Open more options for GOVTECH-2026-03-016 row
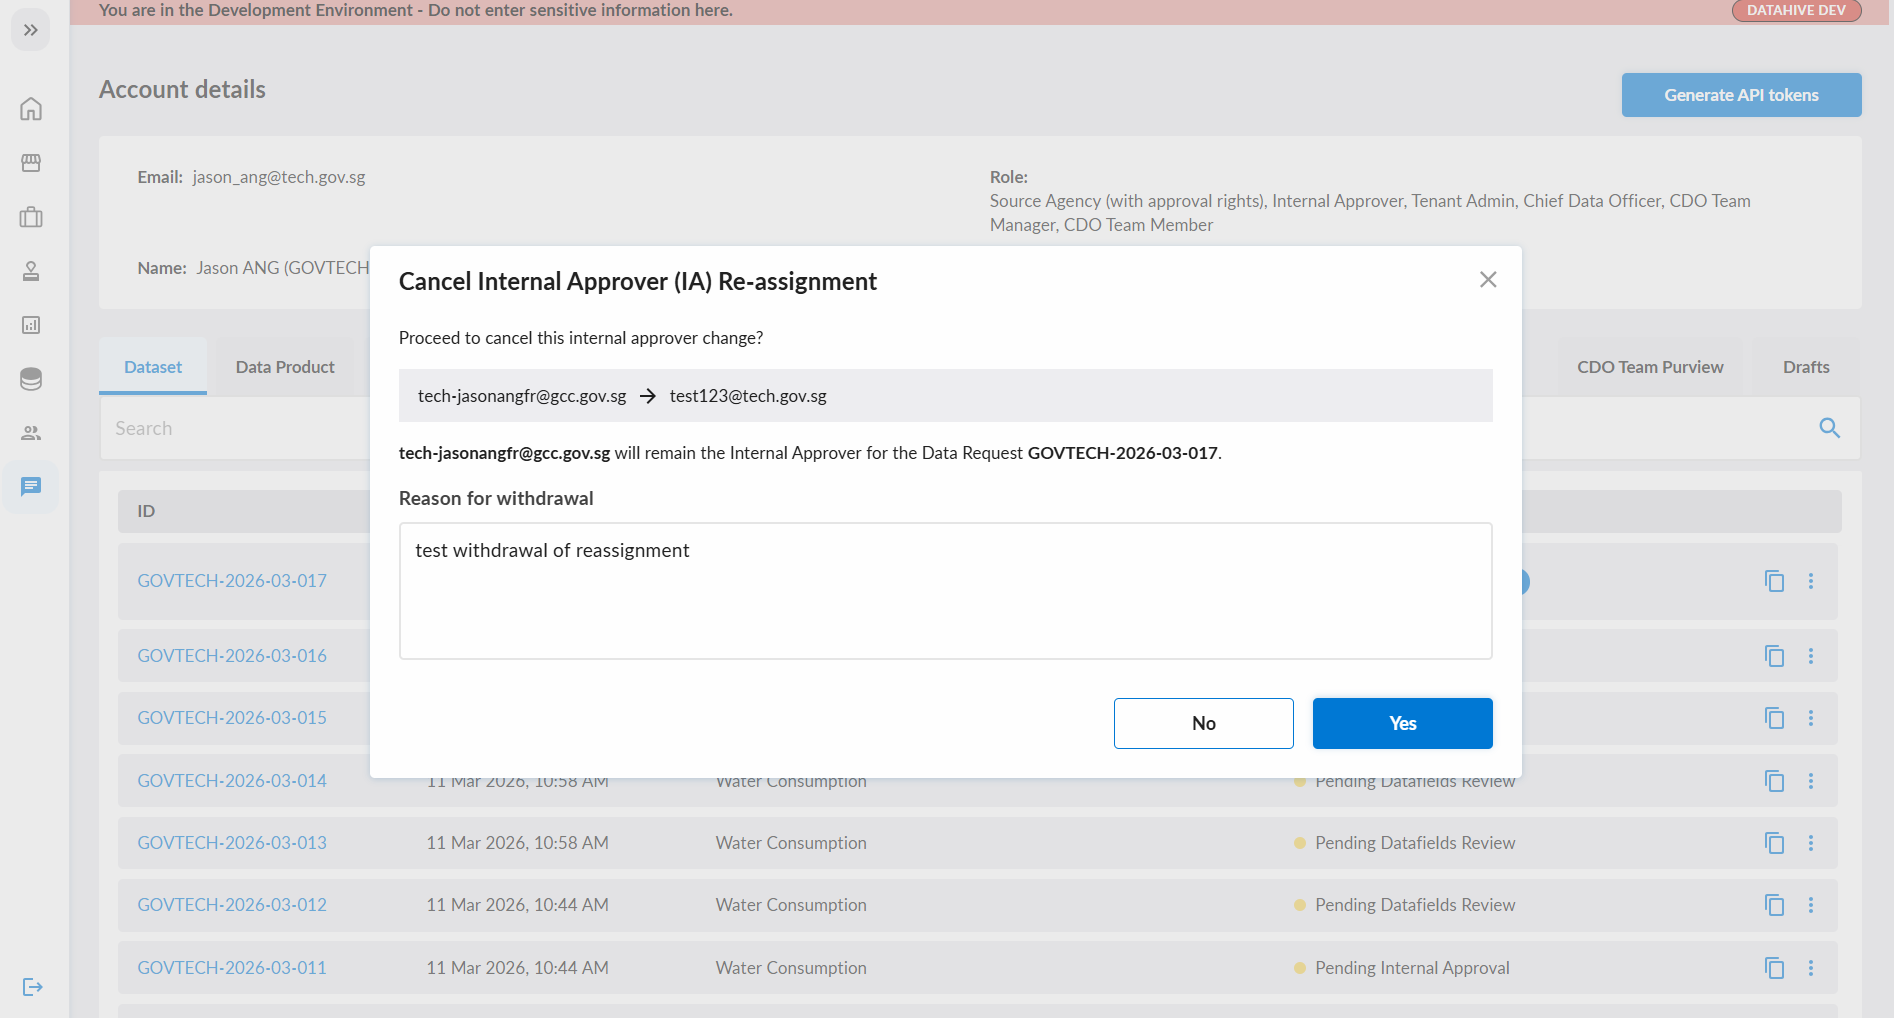This screenshot has width=1894, height=1018. click(1810, 656)
